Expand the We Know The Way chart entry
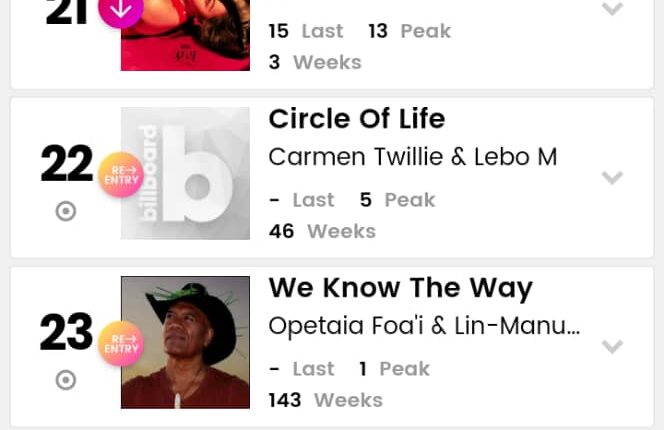The width and height of the screenshot is (664, 430). (x=612, y=347)
